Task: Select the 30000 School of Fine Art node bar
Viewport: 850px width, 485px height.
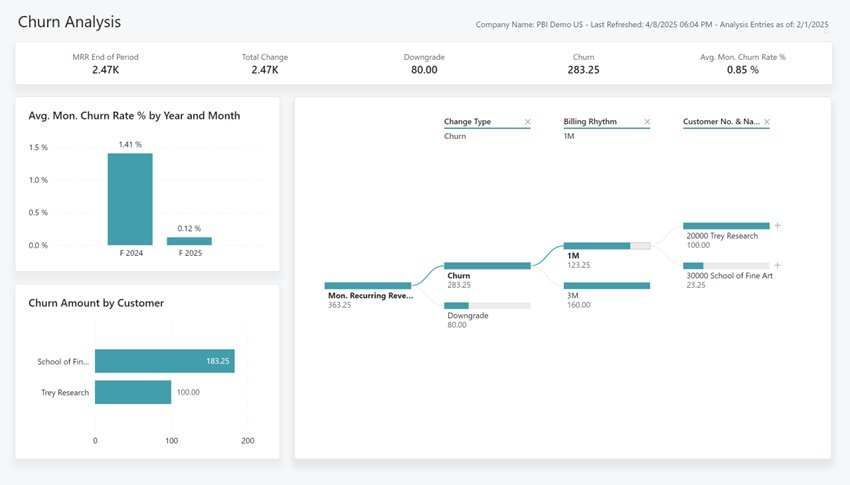Action: pyautogui.click(x=726, y=266)
